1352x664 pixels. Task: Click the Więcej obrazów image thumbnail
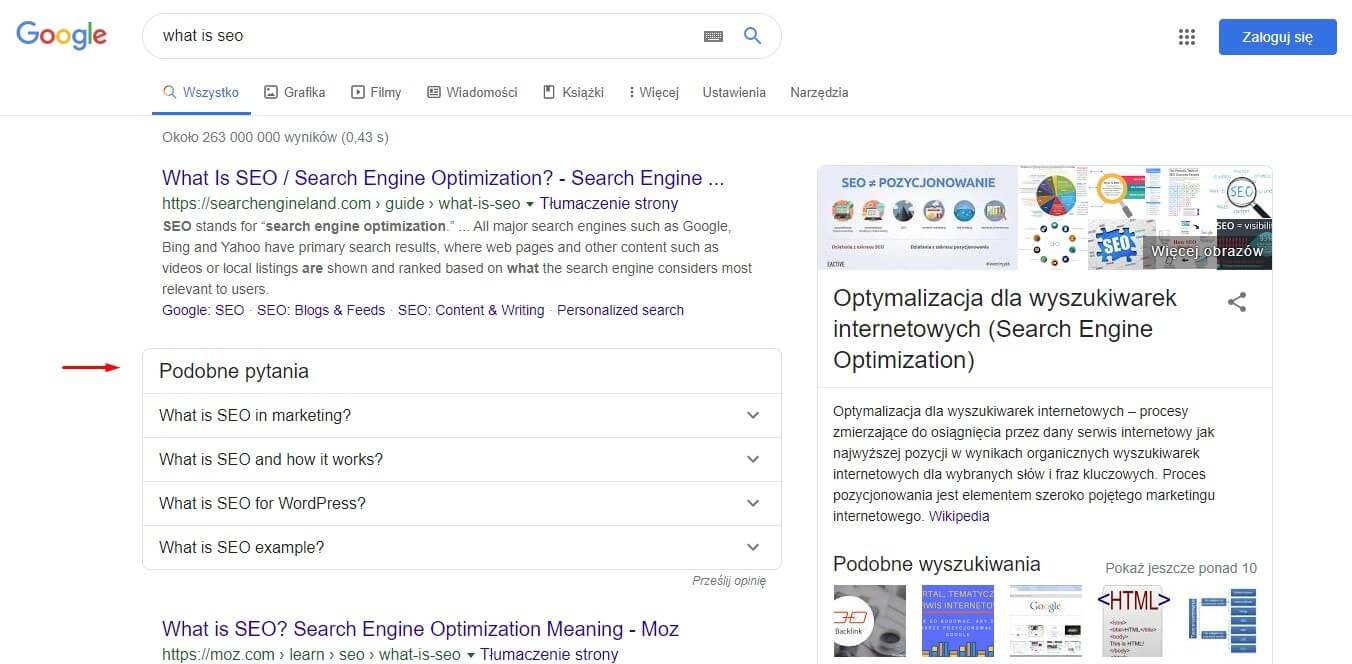(x=1207, y=250)
